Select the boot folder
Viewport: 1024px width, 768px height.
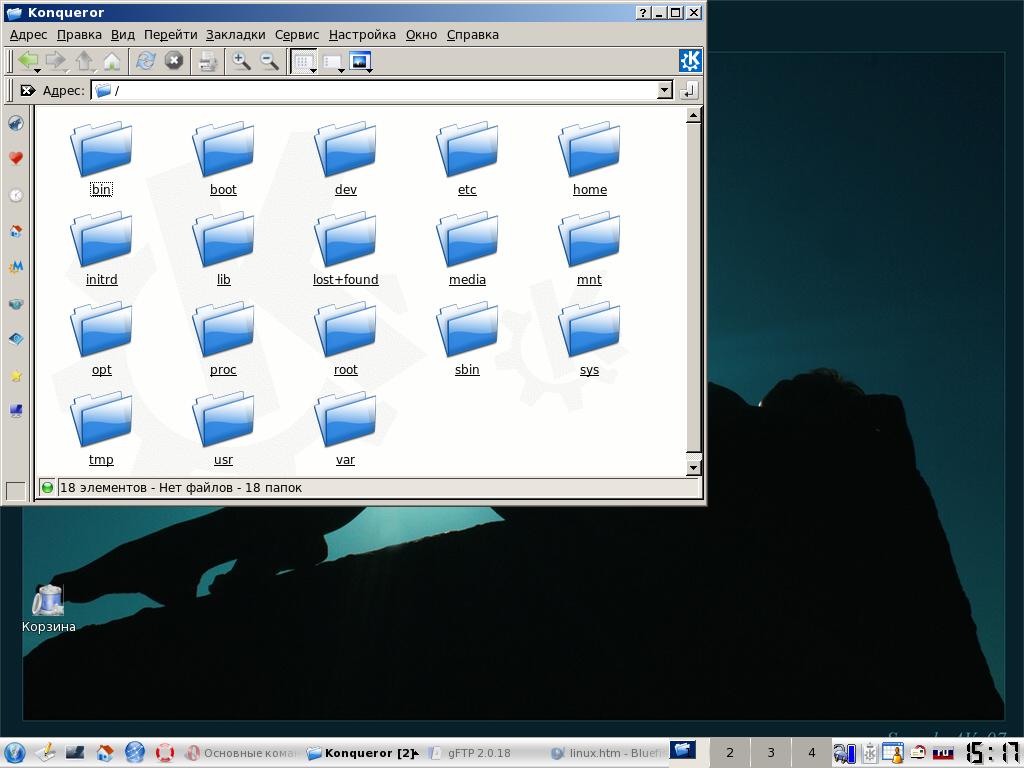[223, 159]
